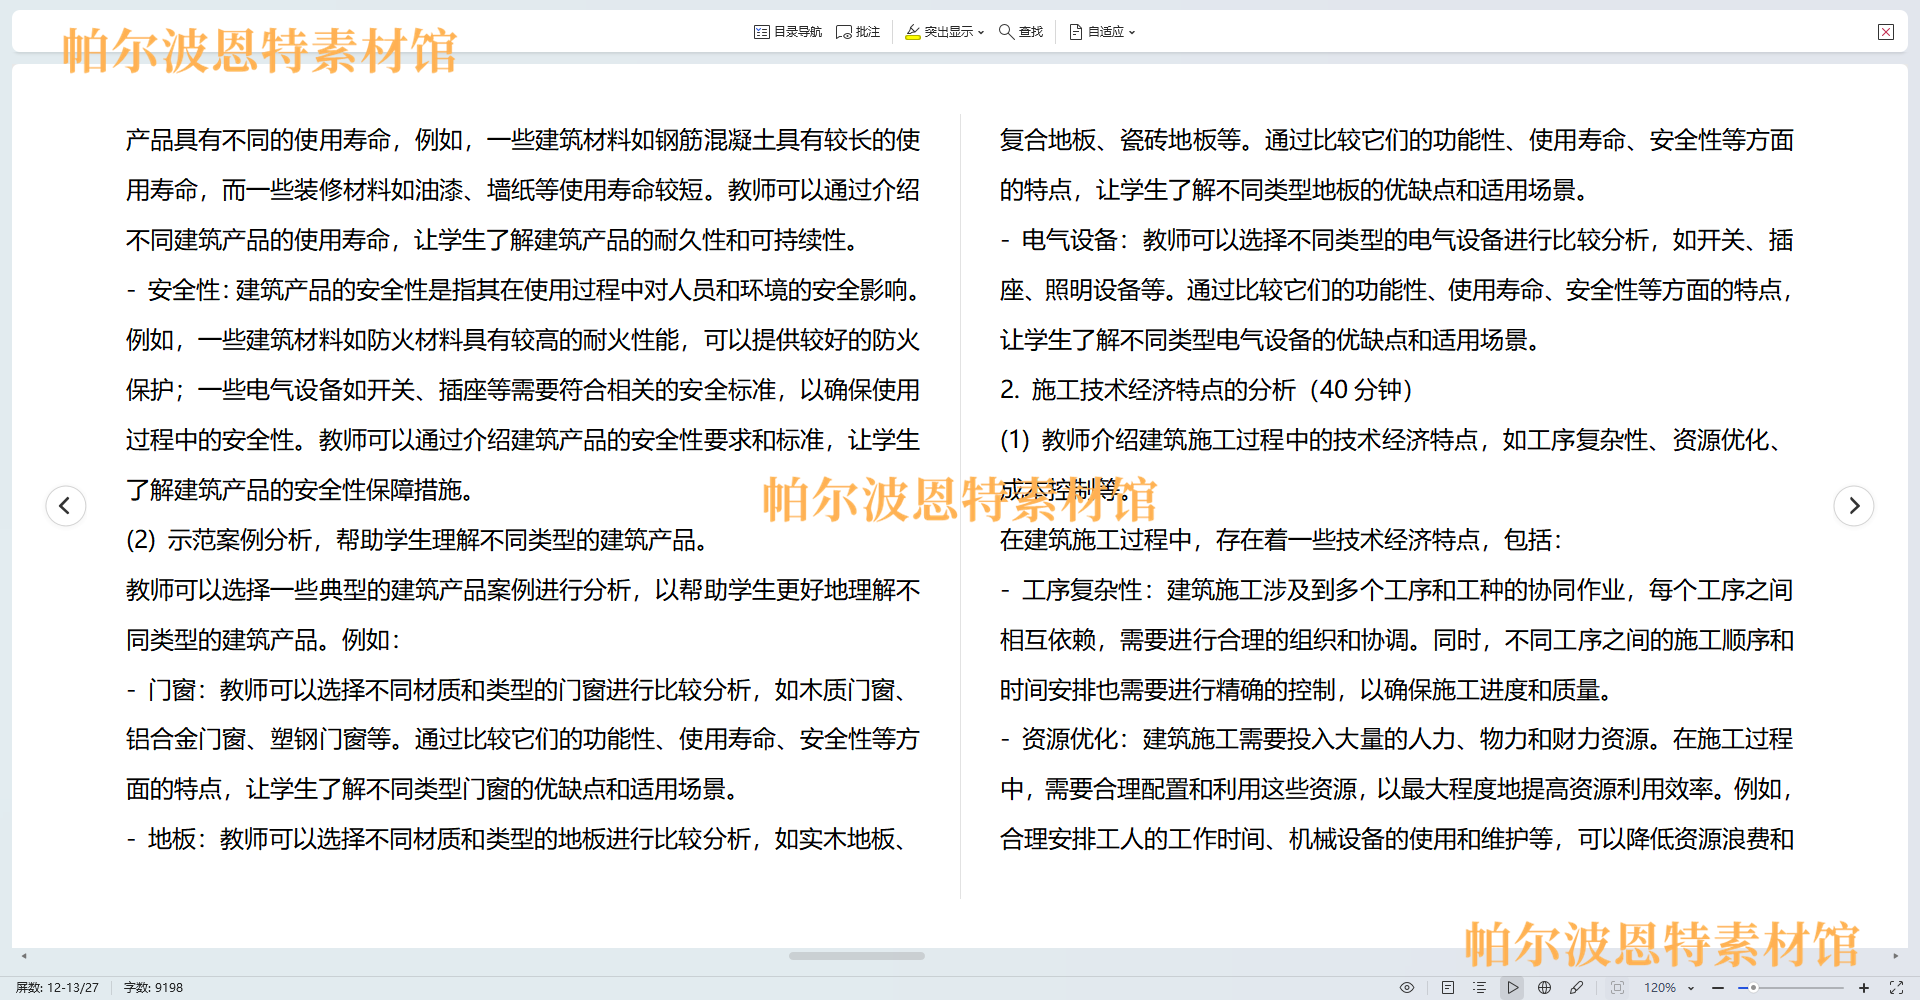Click the bullet line starting '- 安全性'
The width and height of the screenshot is (1920, 1000).
point(524,290)
